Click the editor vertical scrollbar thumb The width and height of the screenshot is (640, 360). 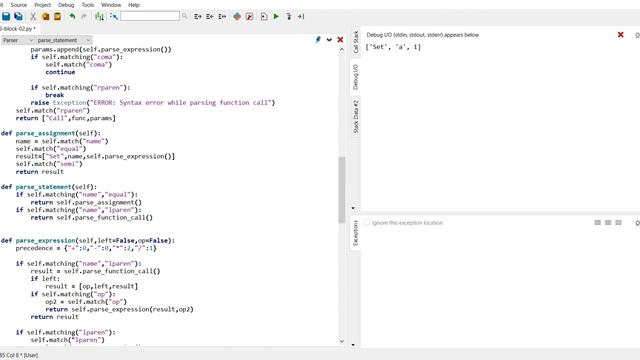point(342,190)
